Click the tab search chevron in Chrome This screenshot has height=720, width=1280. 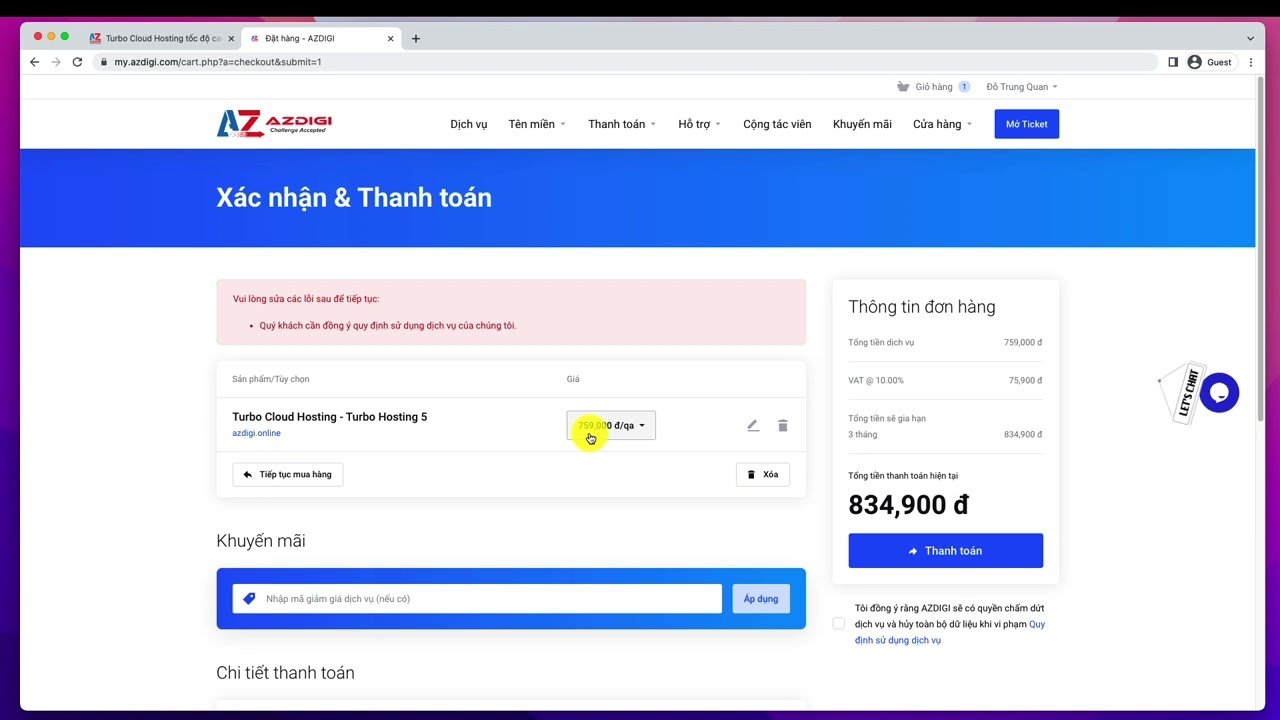click(1250, 39)
